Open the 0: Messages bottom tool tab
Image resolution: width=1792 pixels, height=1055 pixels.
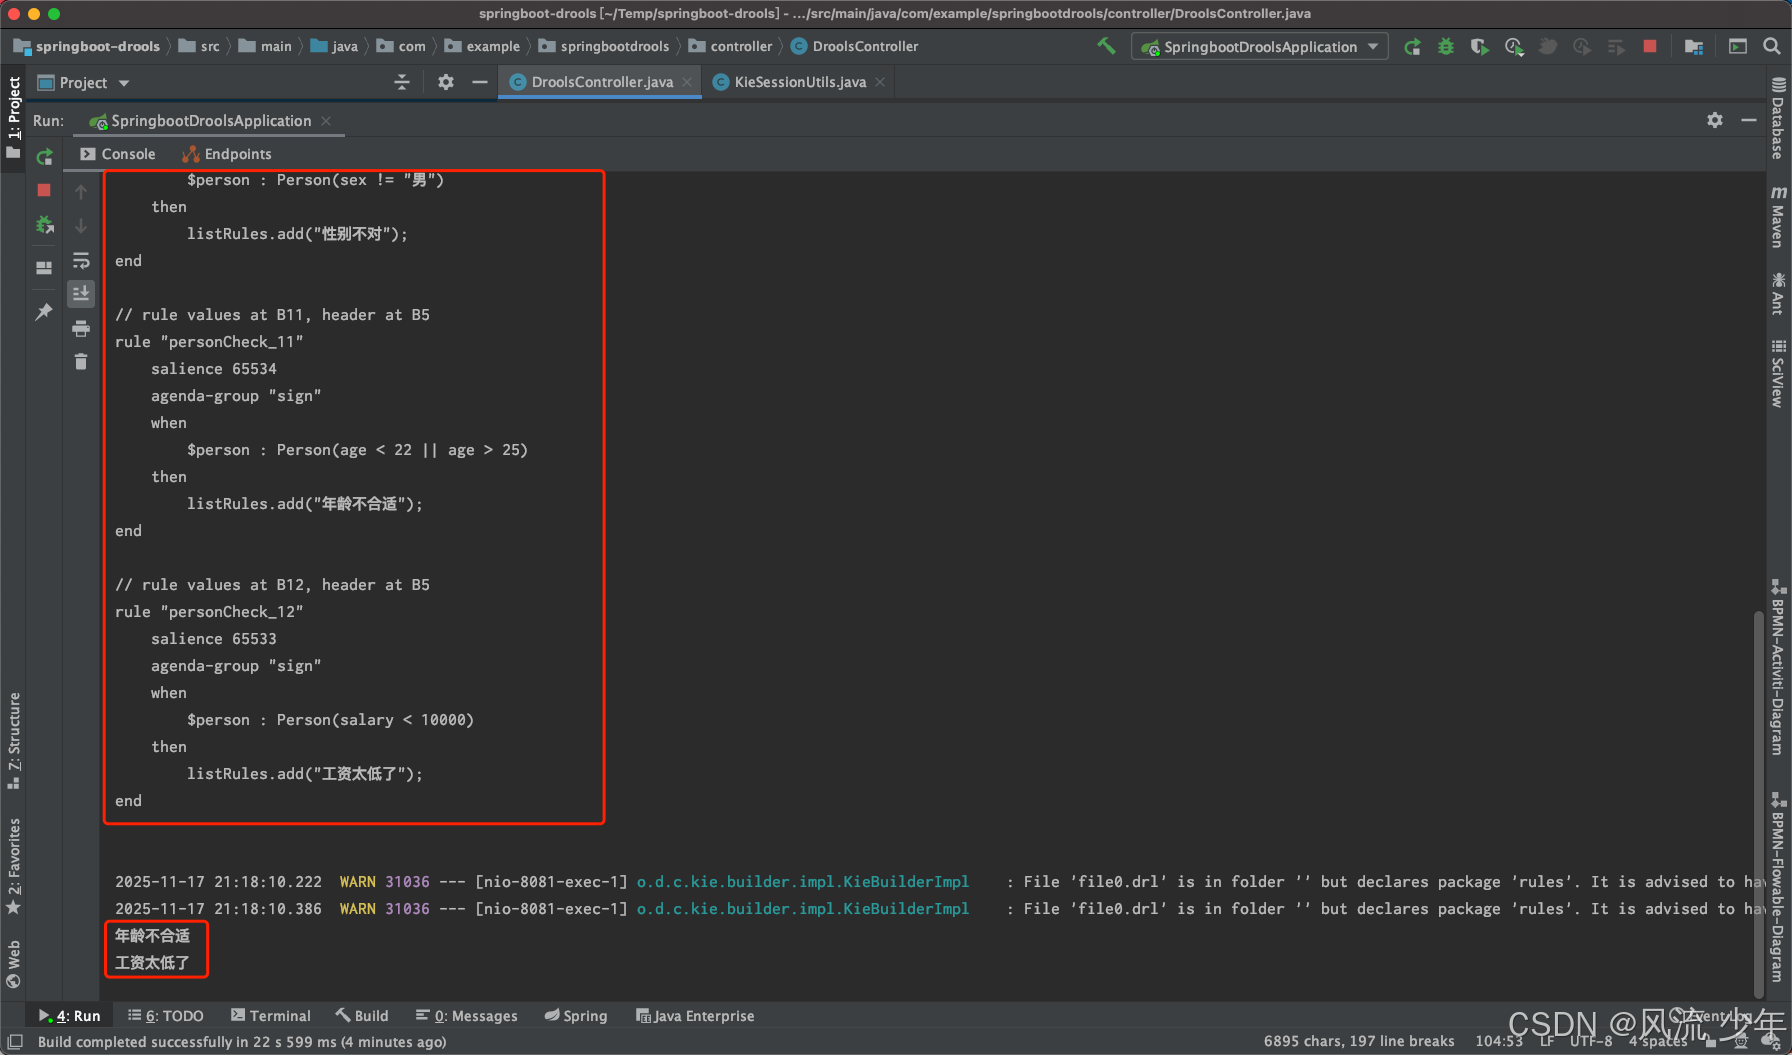(x=467, y=1016)
